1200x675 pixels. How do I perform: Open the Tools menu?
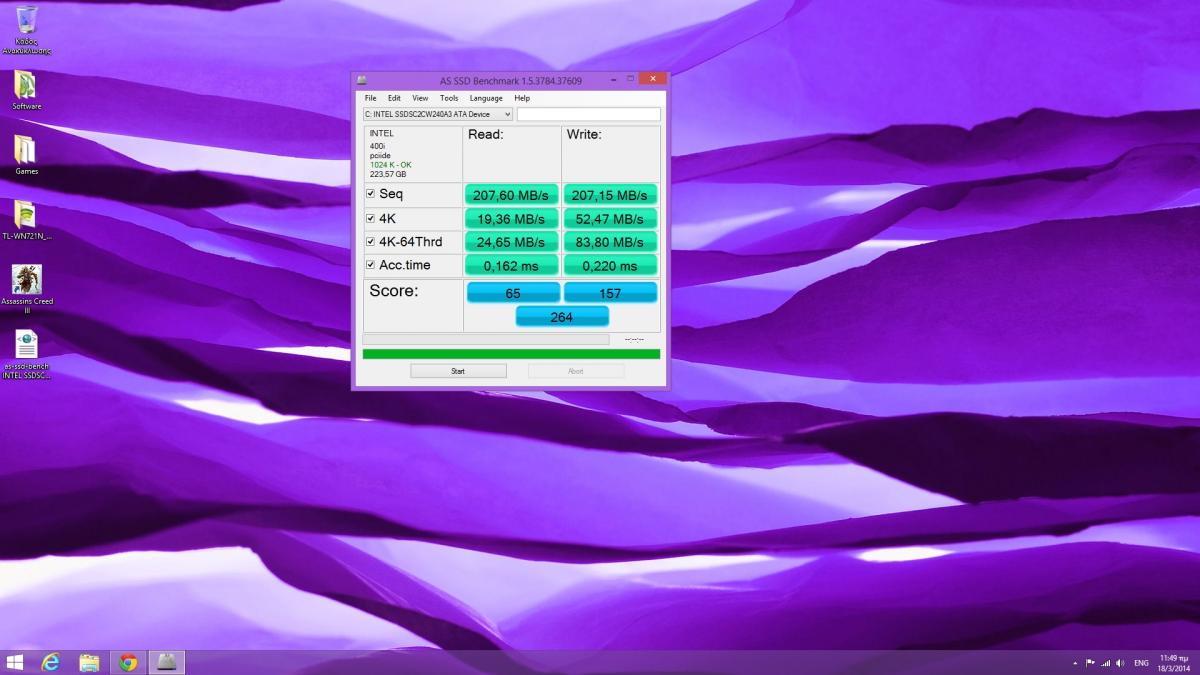pos(449,98)
